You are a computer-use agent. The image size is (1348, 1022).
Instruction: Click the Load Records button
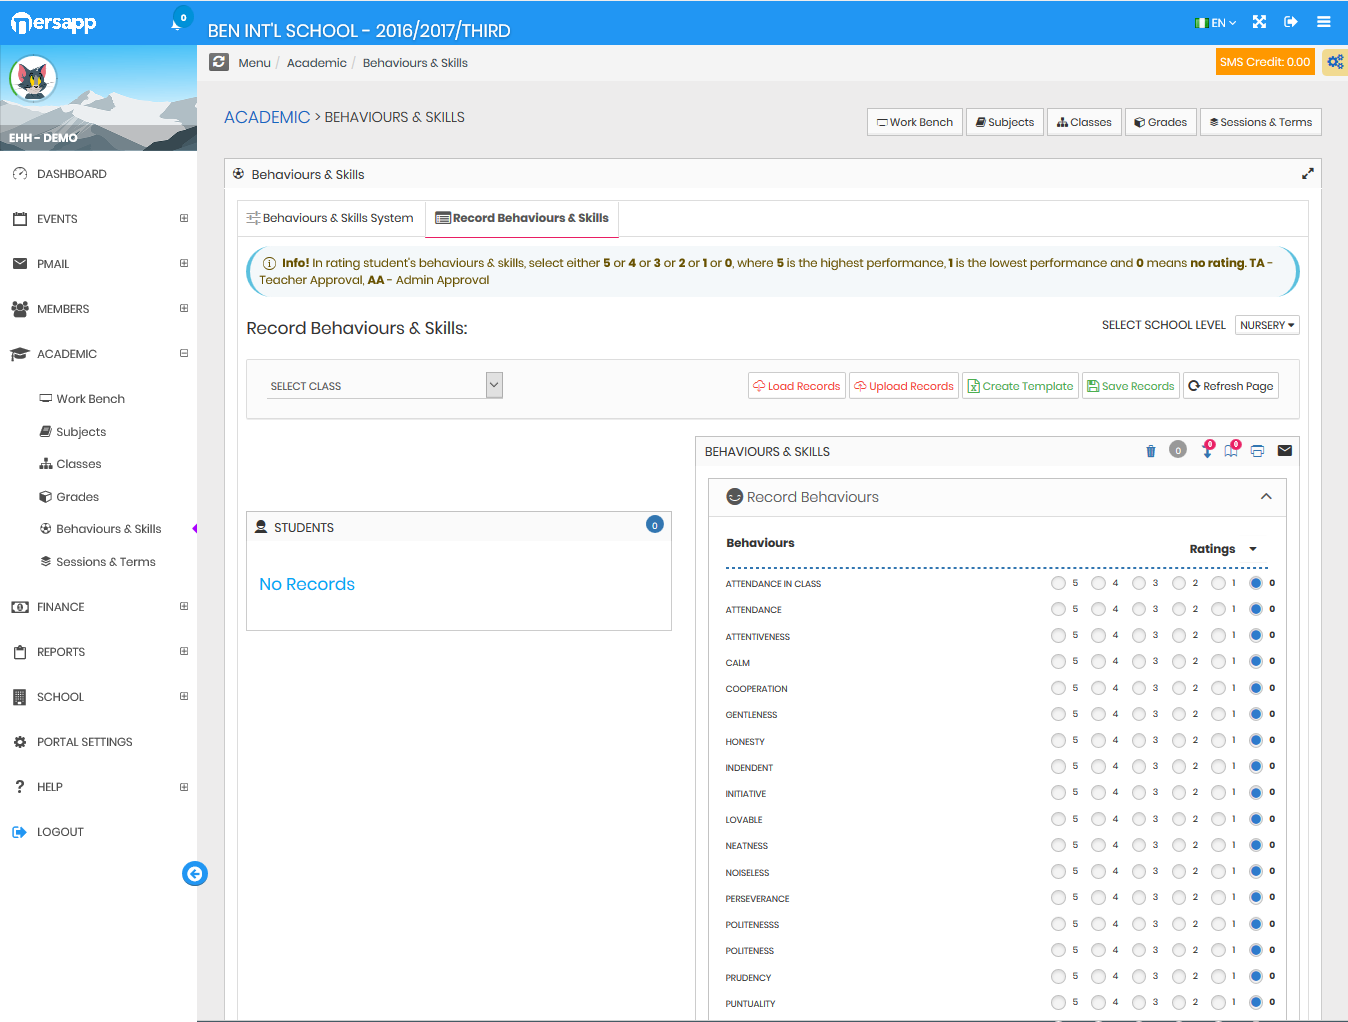(797, 386)
